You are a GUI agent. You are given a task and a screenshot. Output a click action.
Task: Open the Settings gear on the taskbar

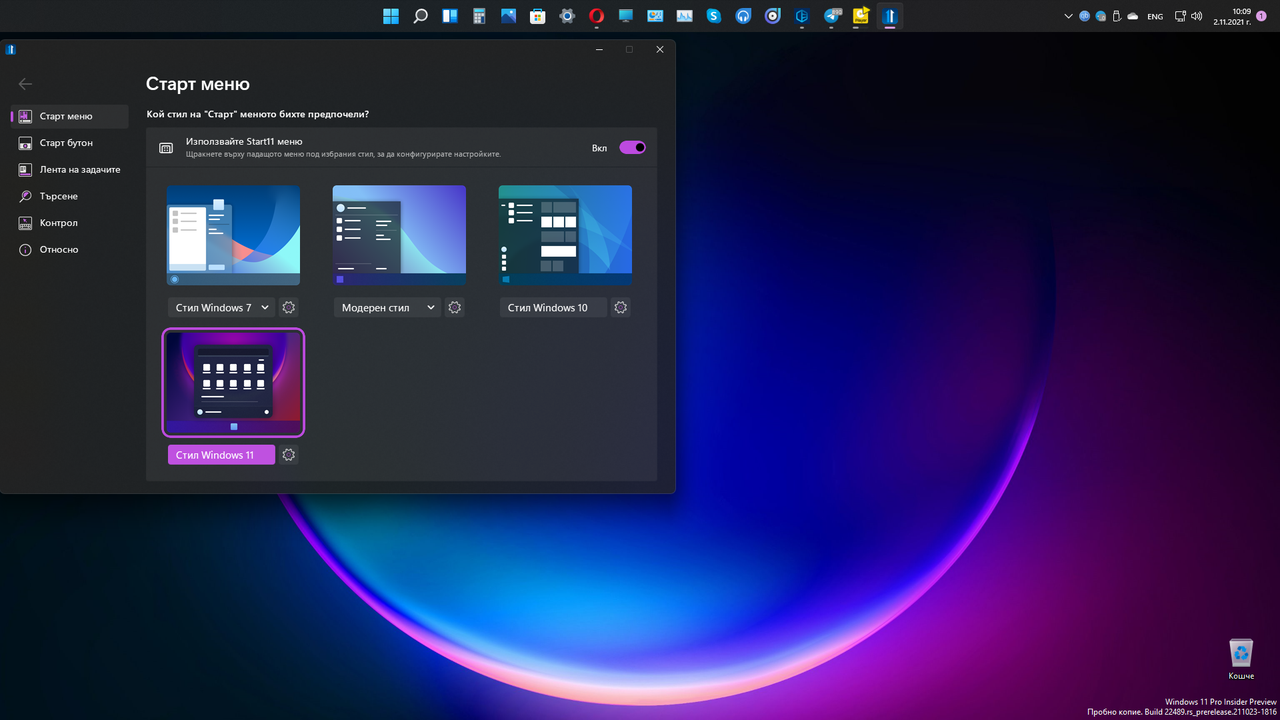click(x=567, y=16)
